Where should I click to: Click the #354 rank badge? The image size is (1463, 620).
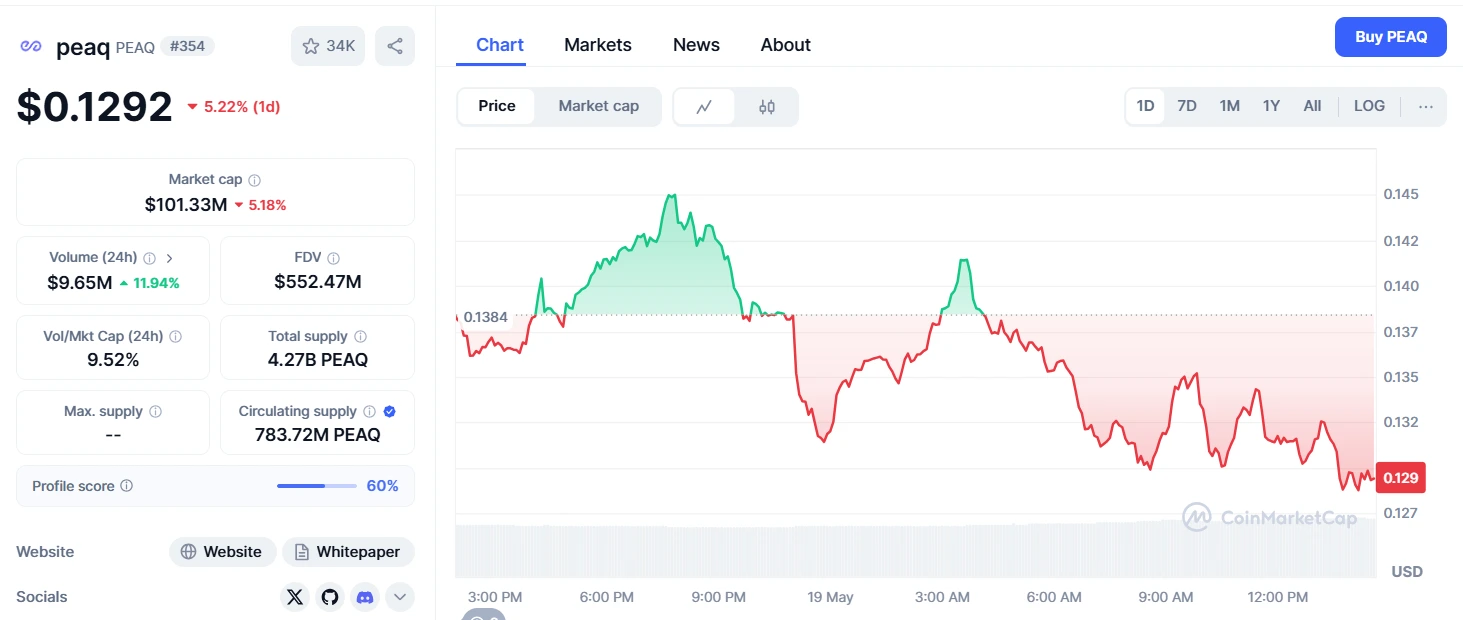(x=188, y=46)
